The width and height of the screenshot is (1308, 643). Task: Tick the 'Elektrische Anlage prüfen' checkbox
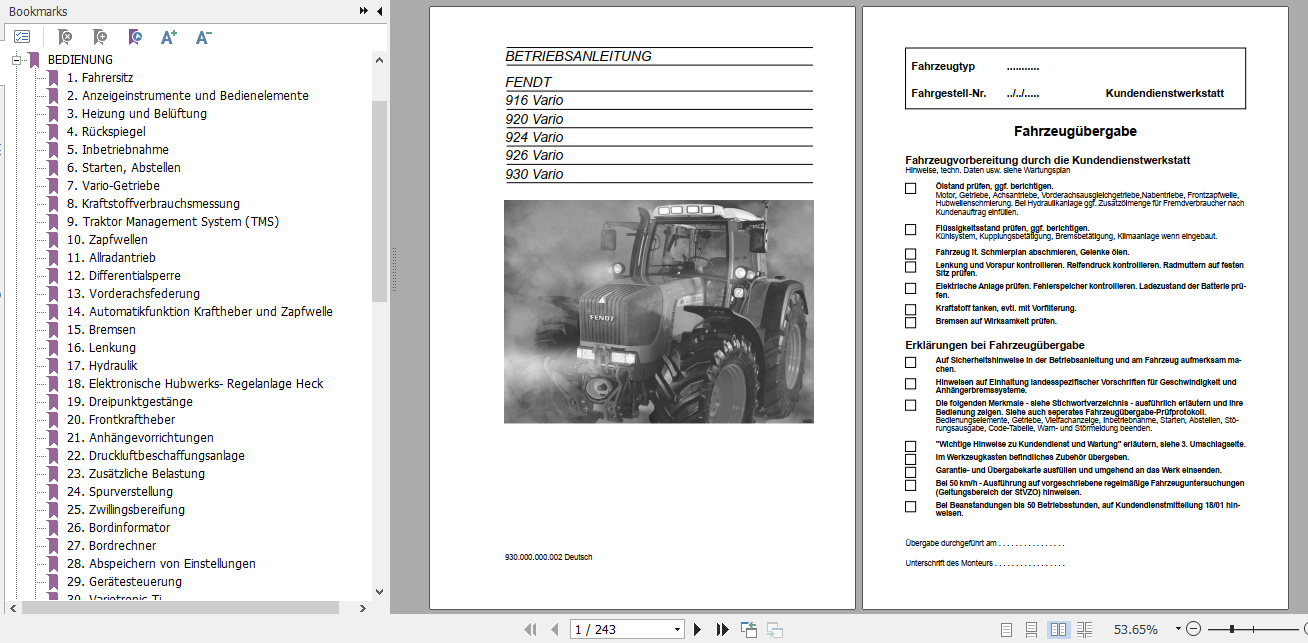tap(910, 288)
